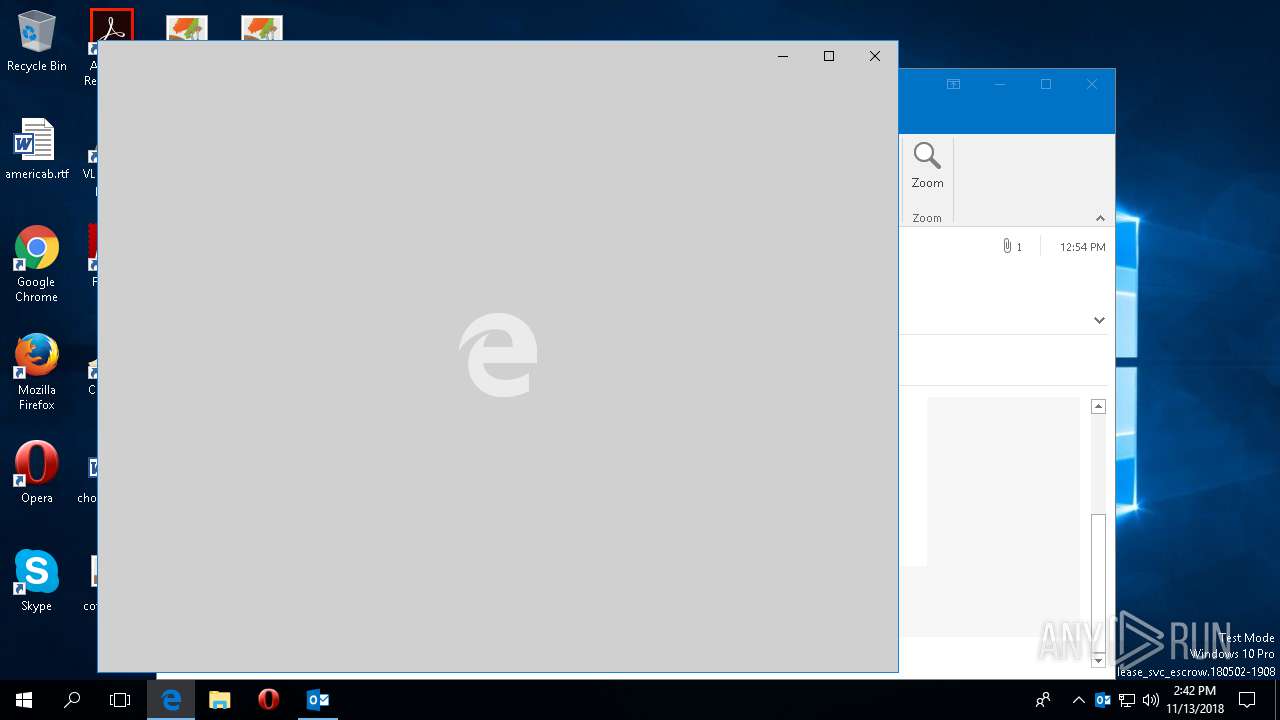This screenshot has width=1280, height=720.
Task: Click Outlook message scrollbar up arrow
Action: coord(1098,406)
